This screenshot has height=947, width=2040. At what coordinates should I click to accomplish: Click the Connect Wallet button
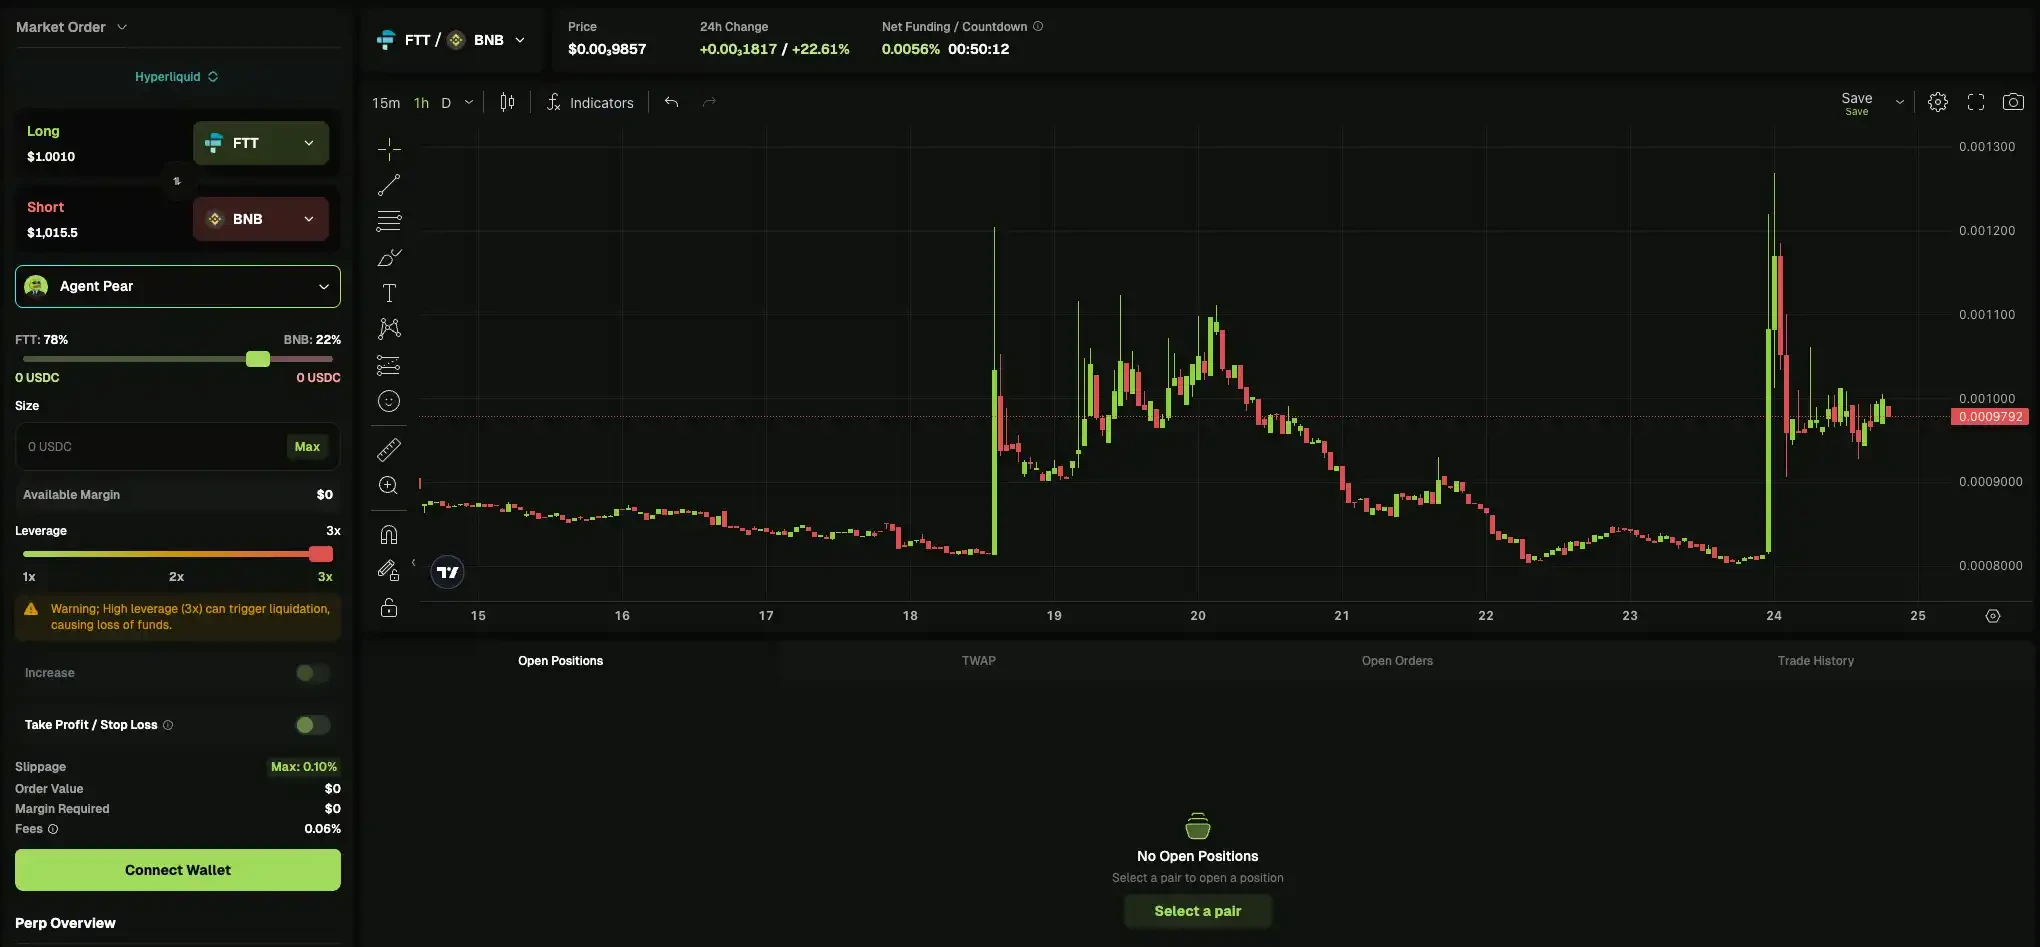tap(177, 869)
